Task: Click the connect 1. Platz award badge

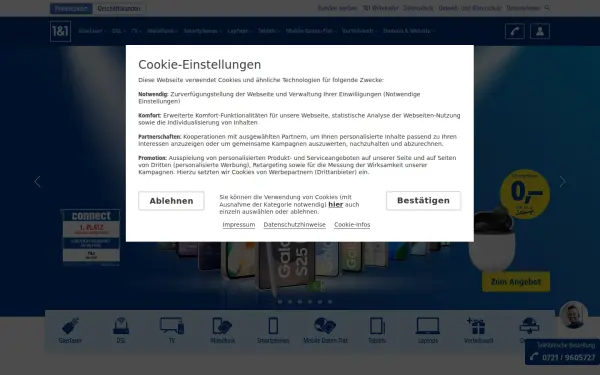Action: click(91, 237)
